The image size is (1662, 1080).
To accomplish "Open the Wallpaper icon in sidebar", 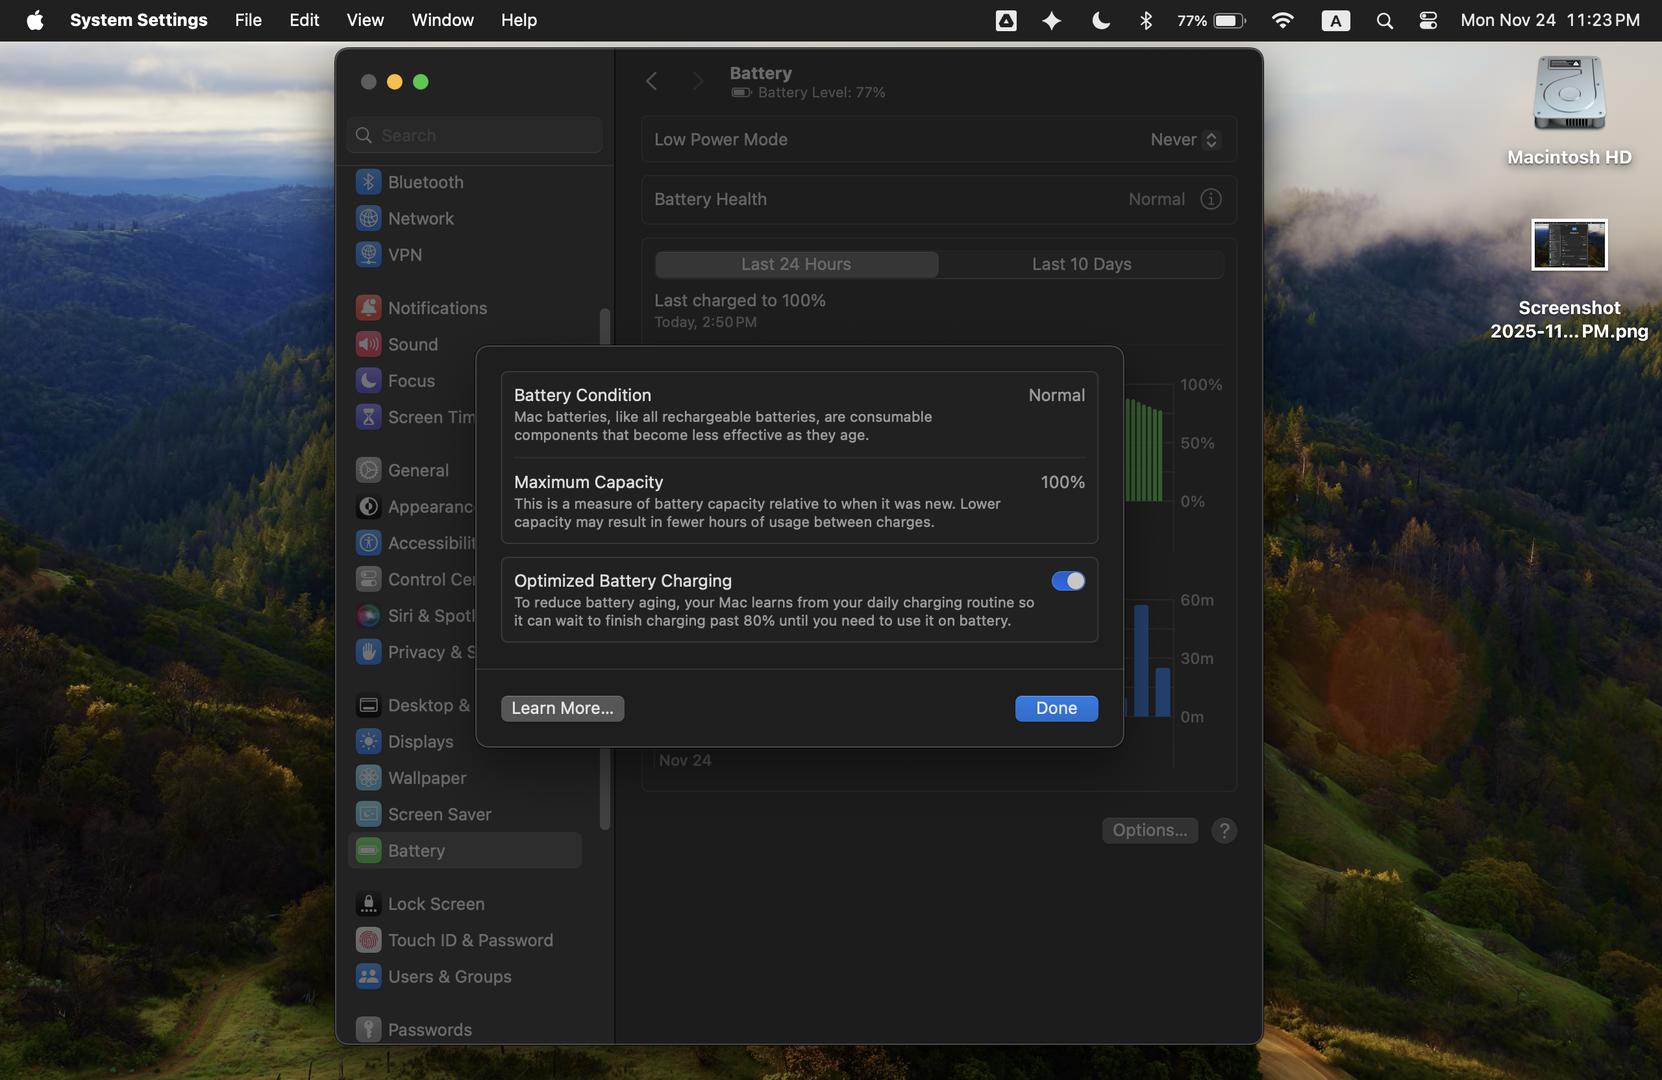I will [x=369, y=778].
